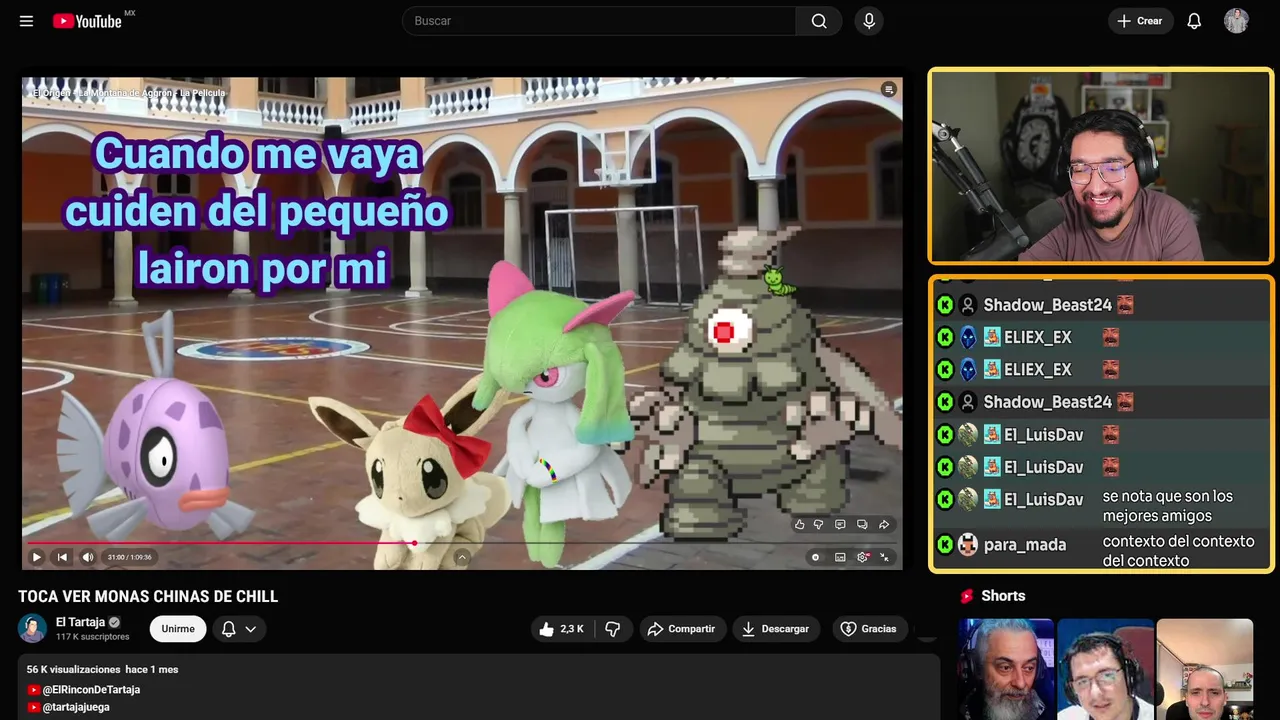Click message 'se nota que son los mejores amigos'
This screenshot has height=720, width=1280.
pos(1168,506)
